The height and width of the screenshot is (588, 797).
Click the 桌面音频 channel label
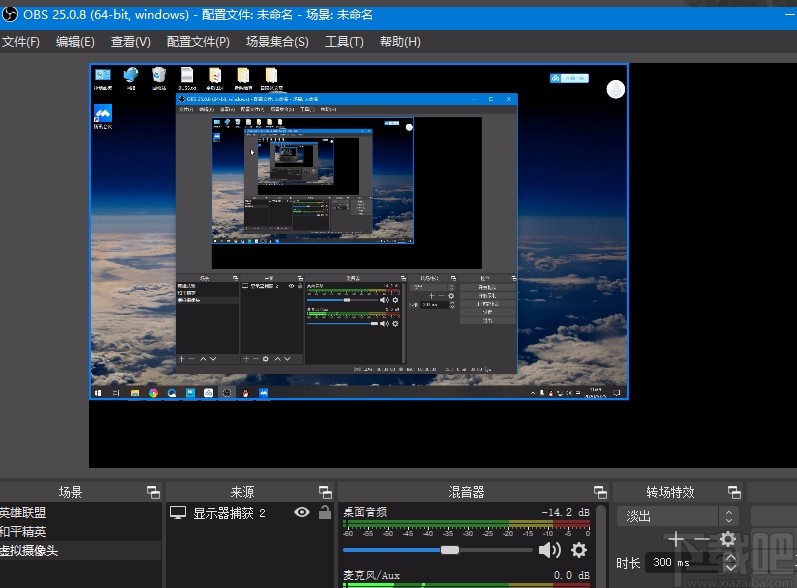pos(365,512)
